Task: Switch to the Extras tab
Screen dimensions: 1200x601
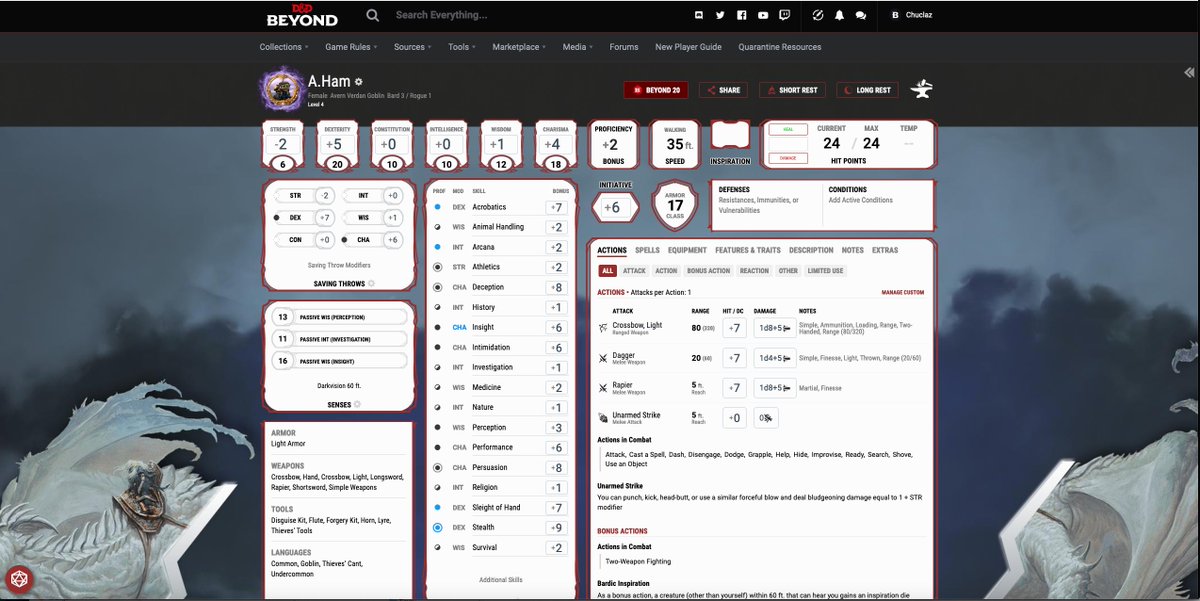Action: [885, 250]
